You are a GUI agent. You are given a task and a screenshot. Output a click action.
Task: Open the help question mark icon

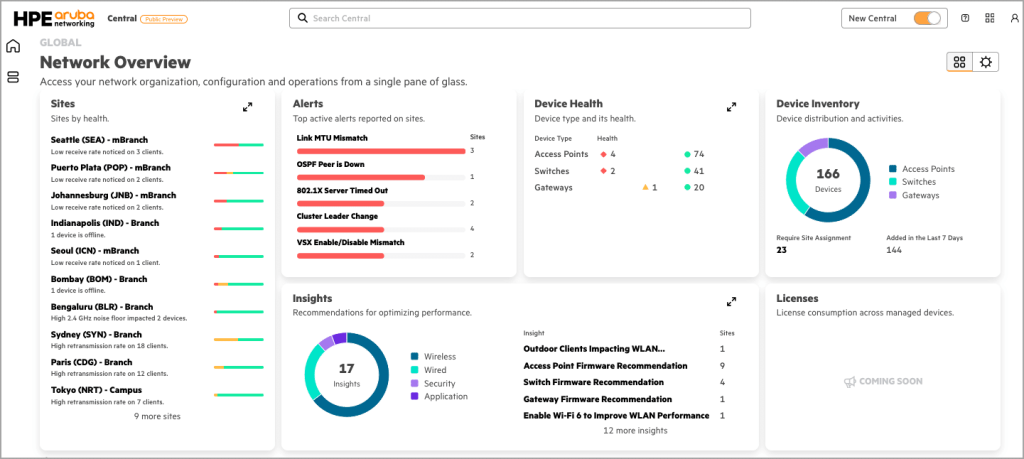coord(965,18)
